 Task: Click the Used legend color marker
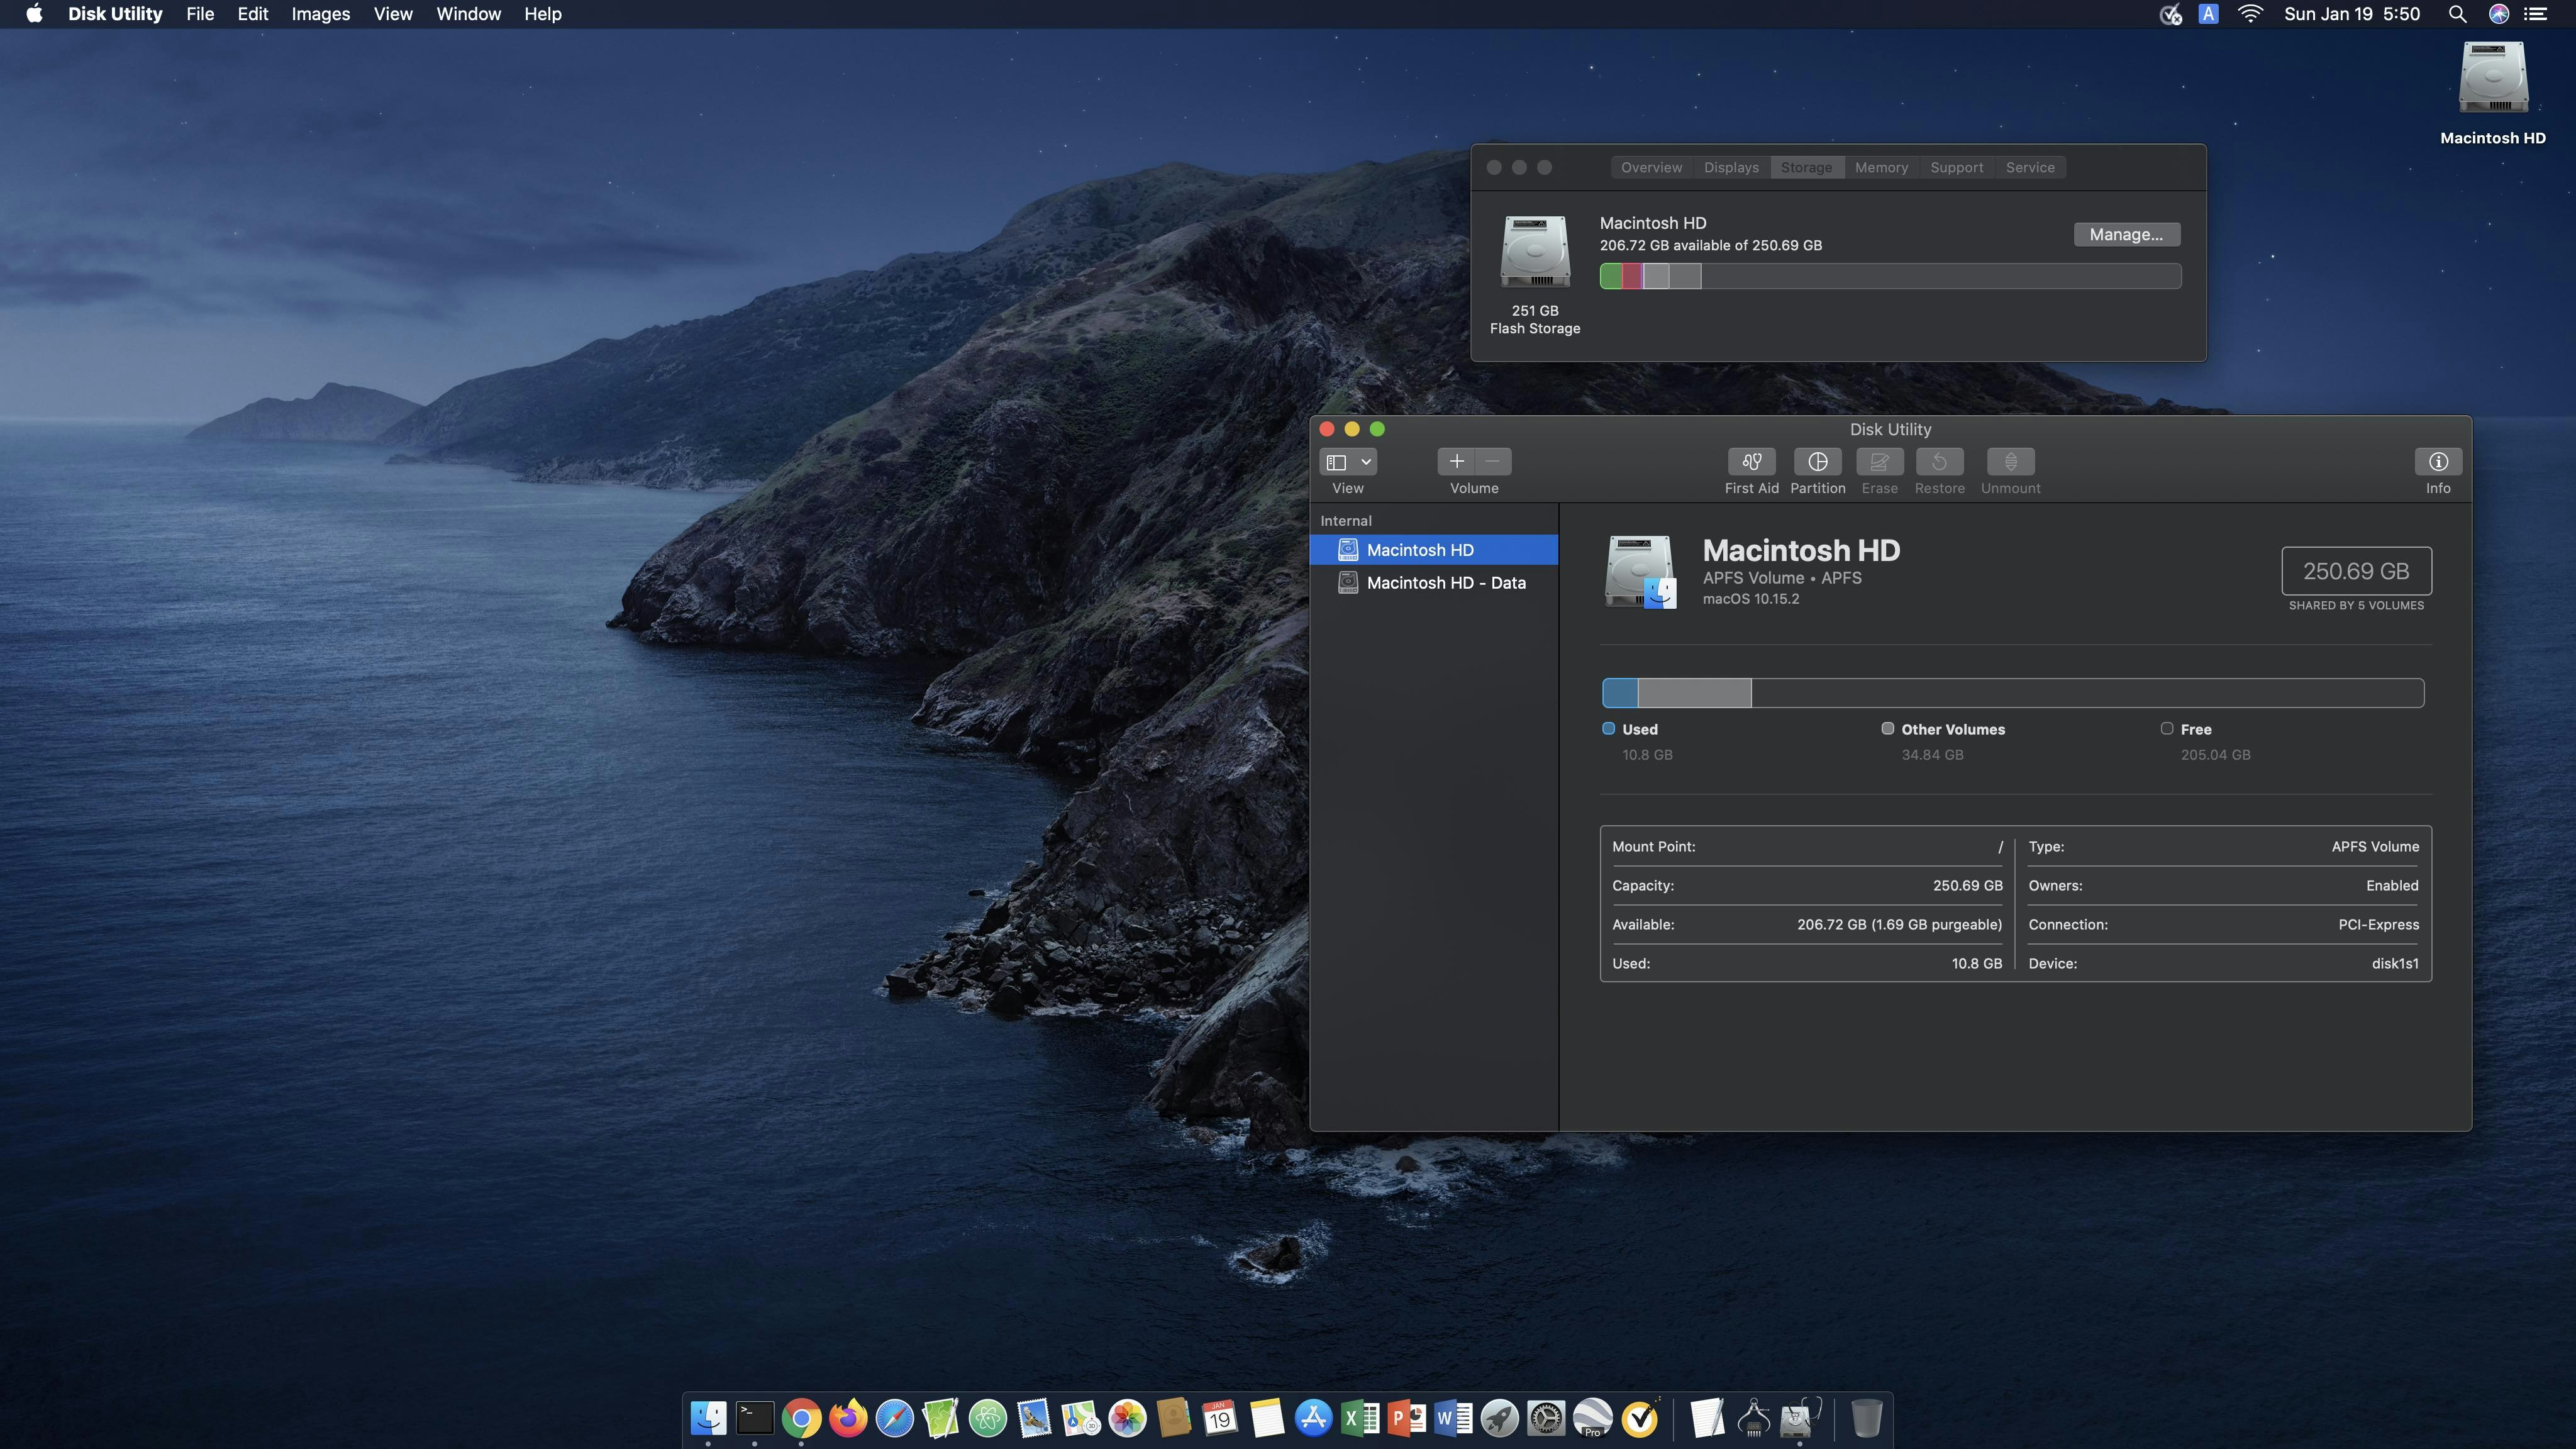point(1609,728)
